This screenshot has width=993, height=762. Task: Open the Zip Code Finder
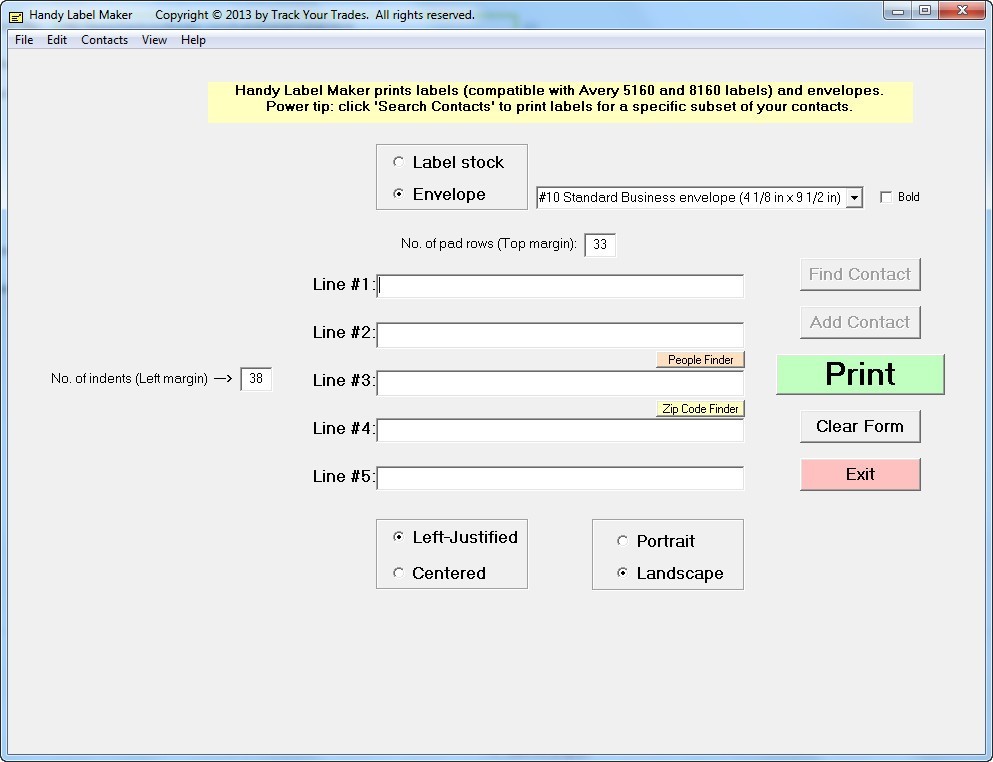tap(699, 408)
